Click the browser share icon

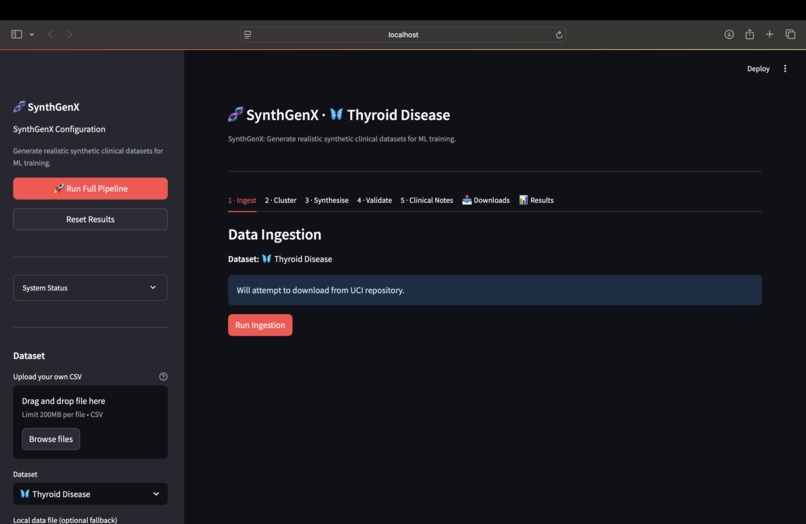click(749, 34)
